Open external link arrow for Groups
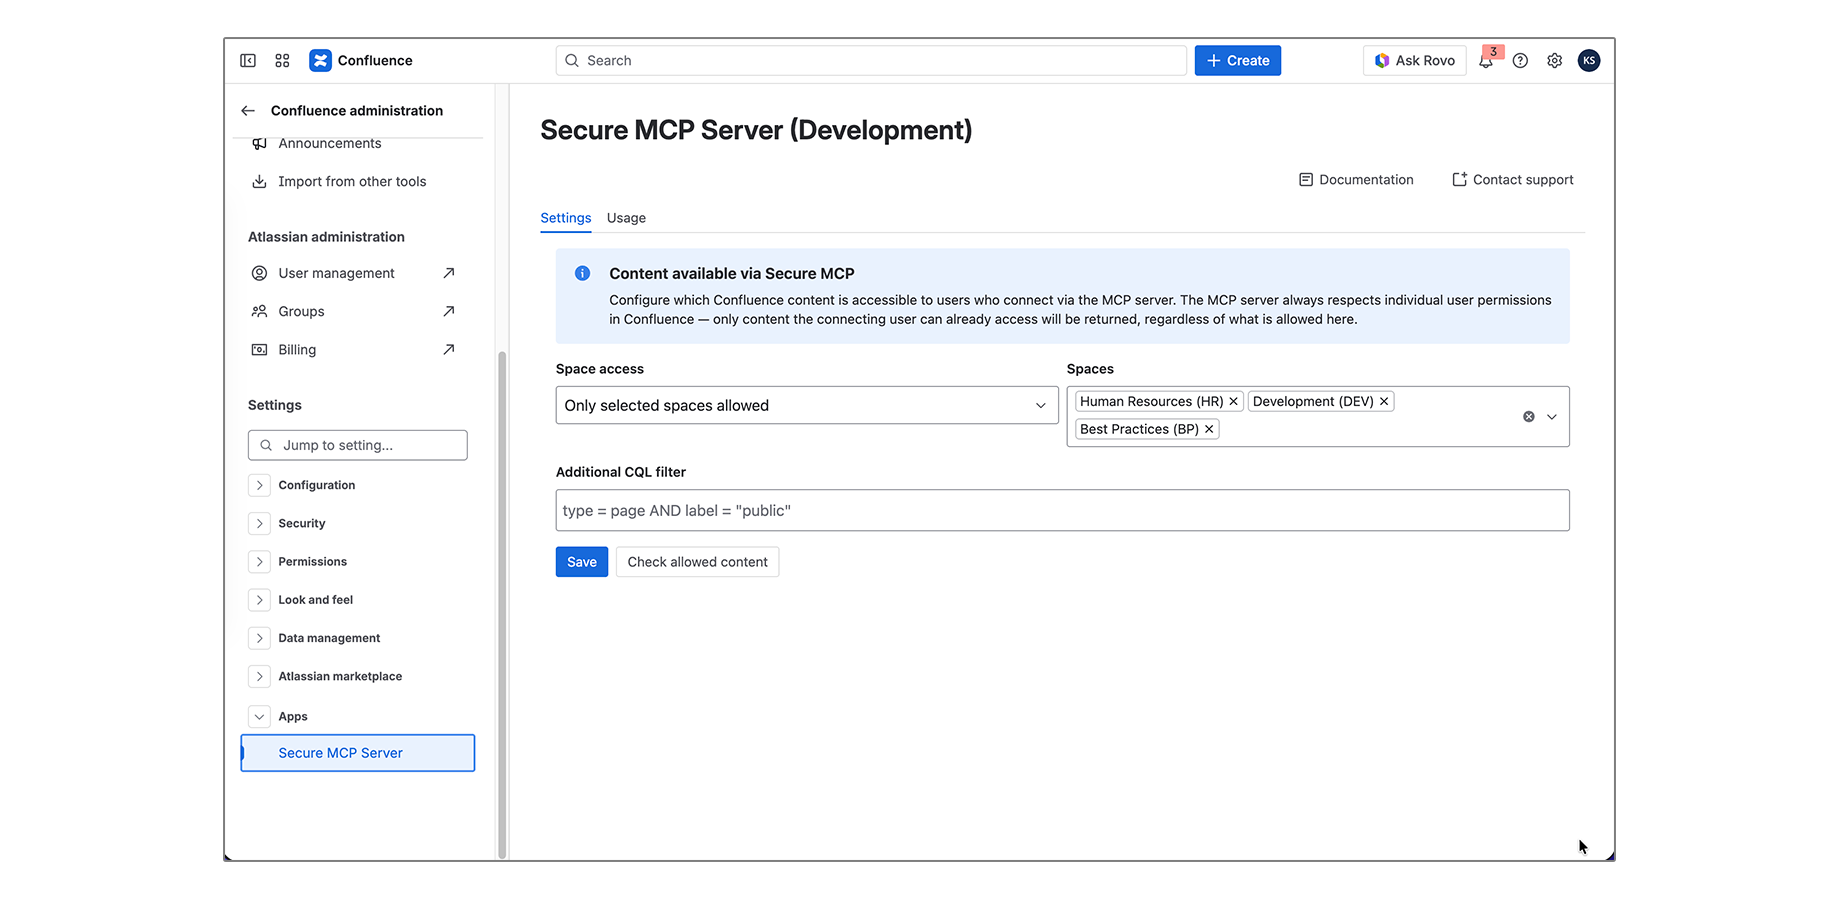This screenshot has height=900, width=1840. (x=449, y=311)
